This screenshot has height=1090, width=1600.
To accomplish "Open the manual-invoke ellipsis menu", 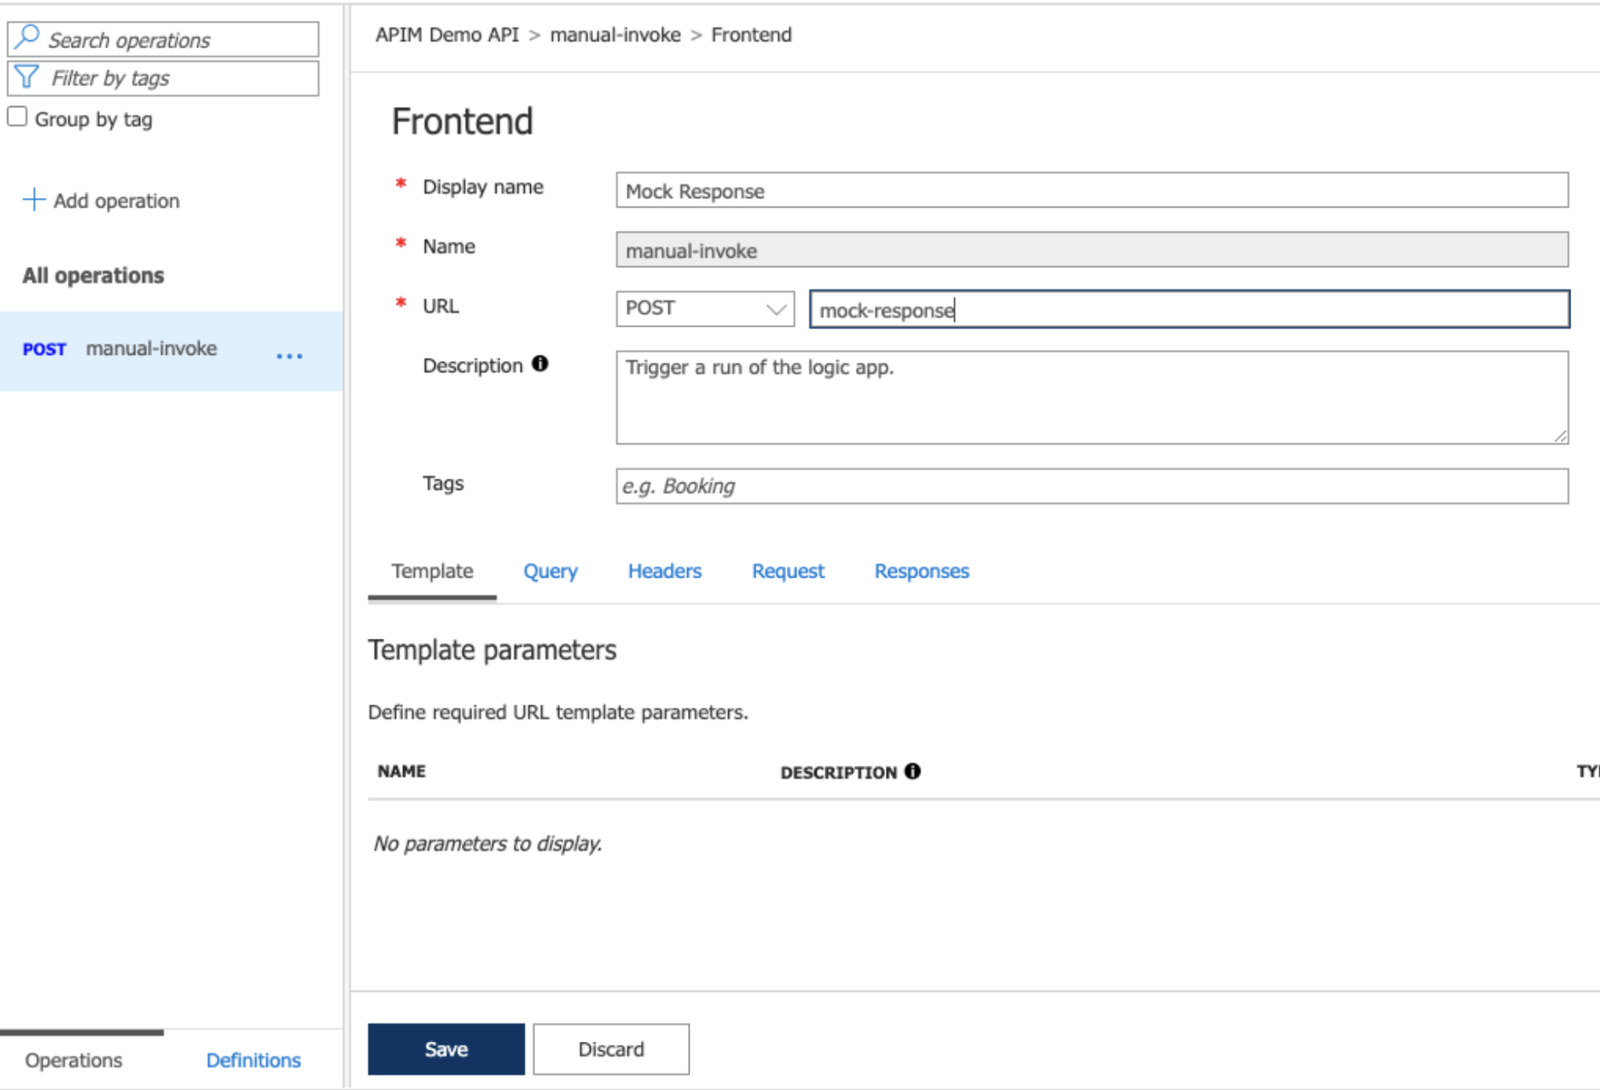I will pyautogui.click(x=289, y=356).
